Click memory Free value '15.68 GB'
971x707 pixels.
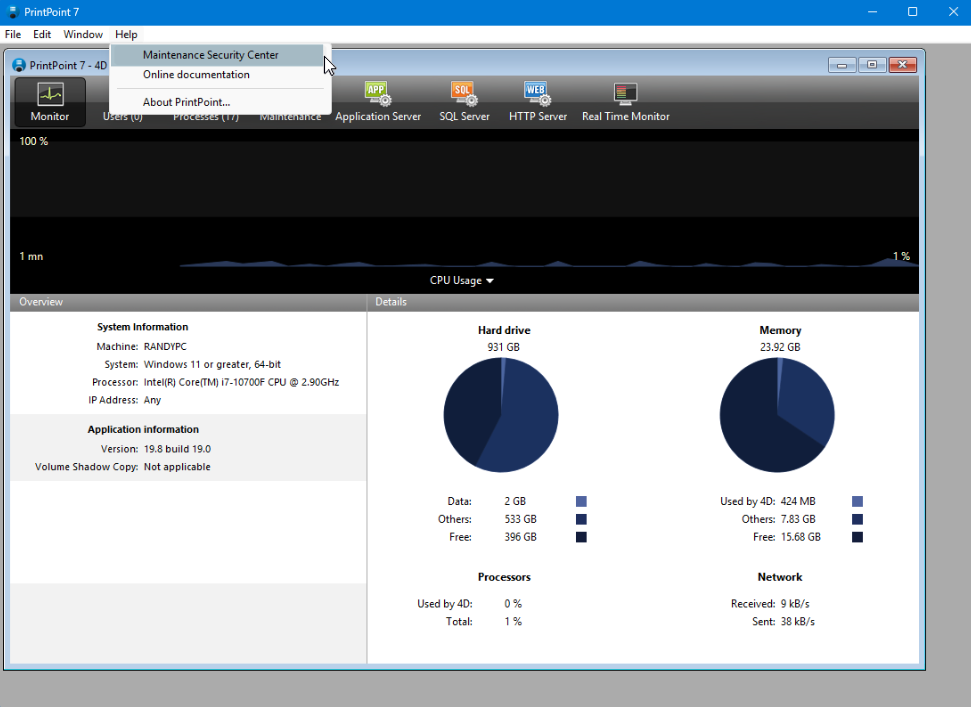coord(801,537)
